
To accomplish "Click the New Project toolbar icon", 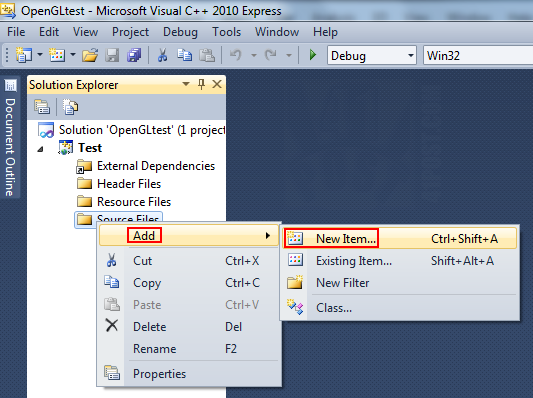I will [24, 55].
